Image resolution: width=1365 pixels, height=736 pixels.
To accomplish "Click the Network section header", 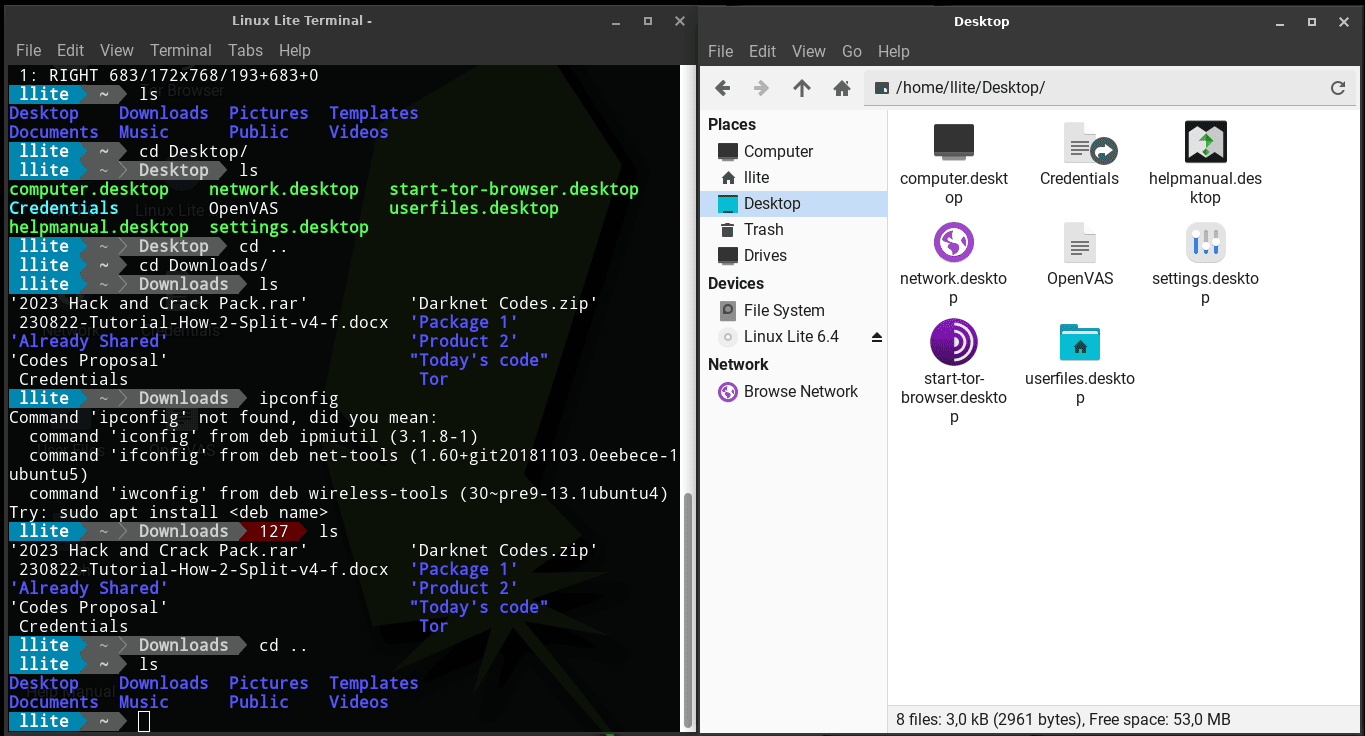I will click(x=738, y=365).
